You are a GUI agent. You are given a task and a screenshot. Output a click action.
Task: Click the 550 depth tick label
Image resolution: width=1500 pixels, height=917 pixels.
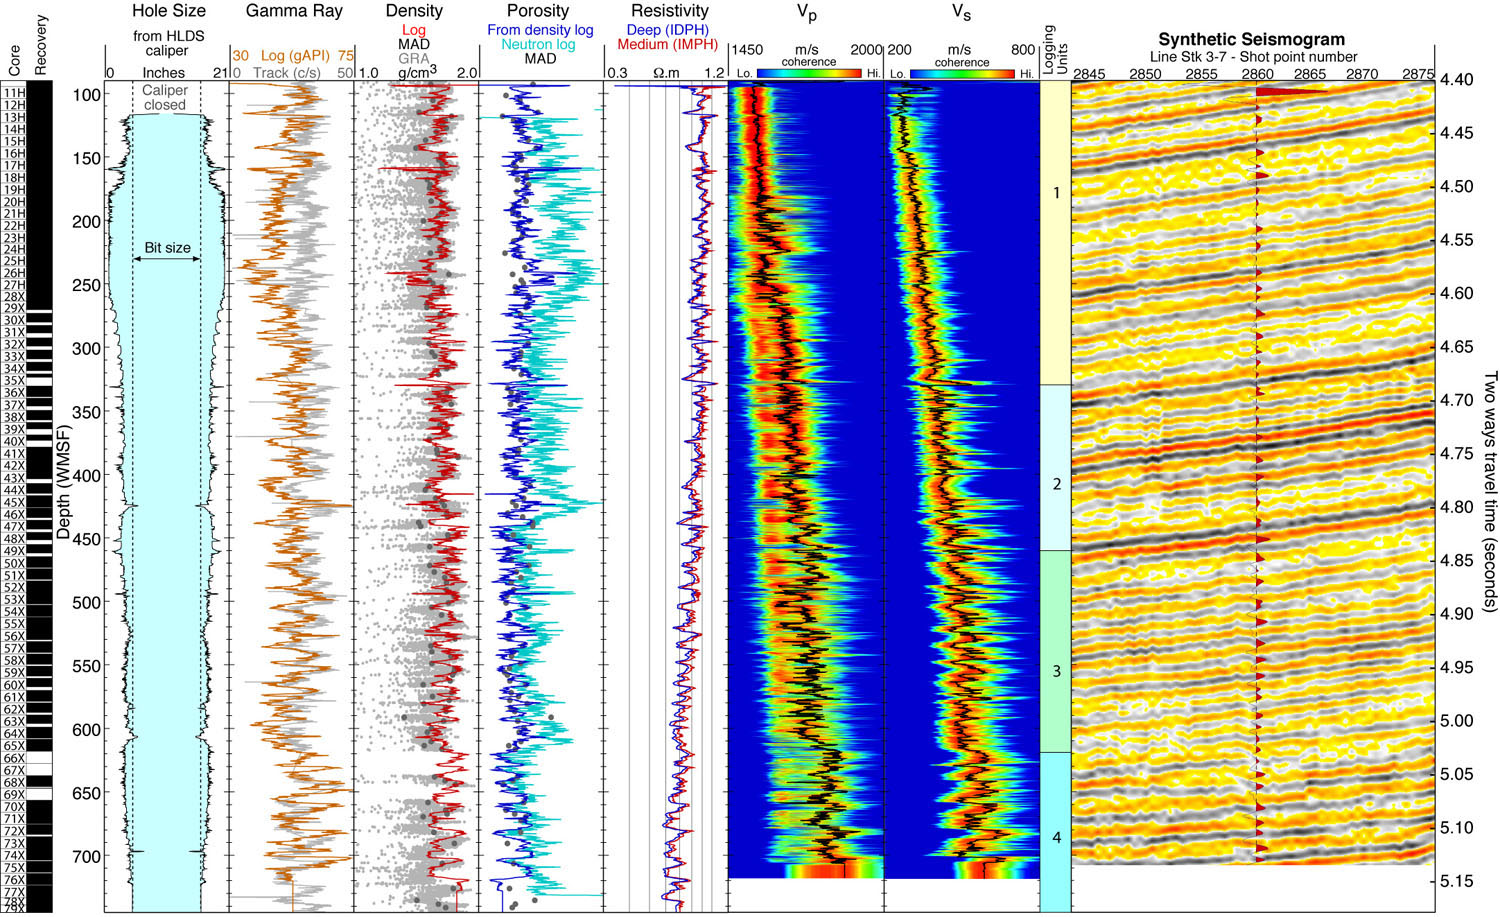click(x=87, y=666)
